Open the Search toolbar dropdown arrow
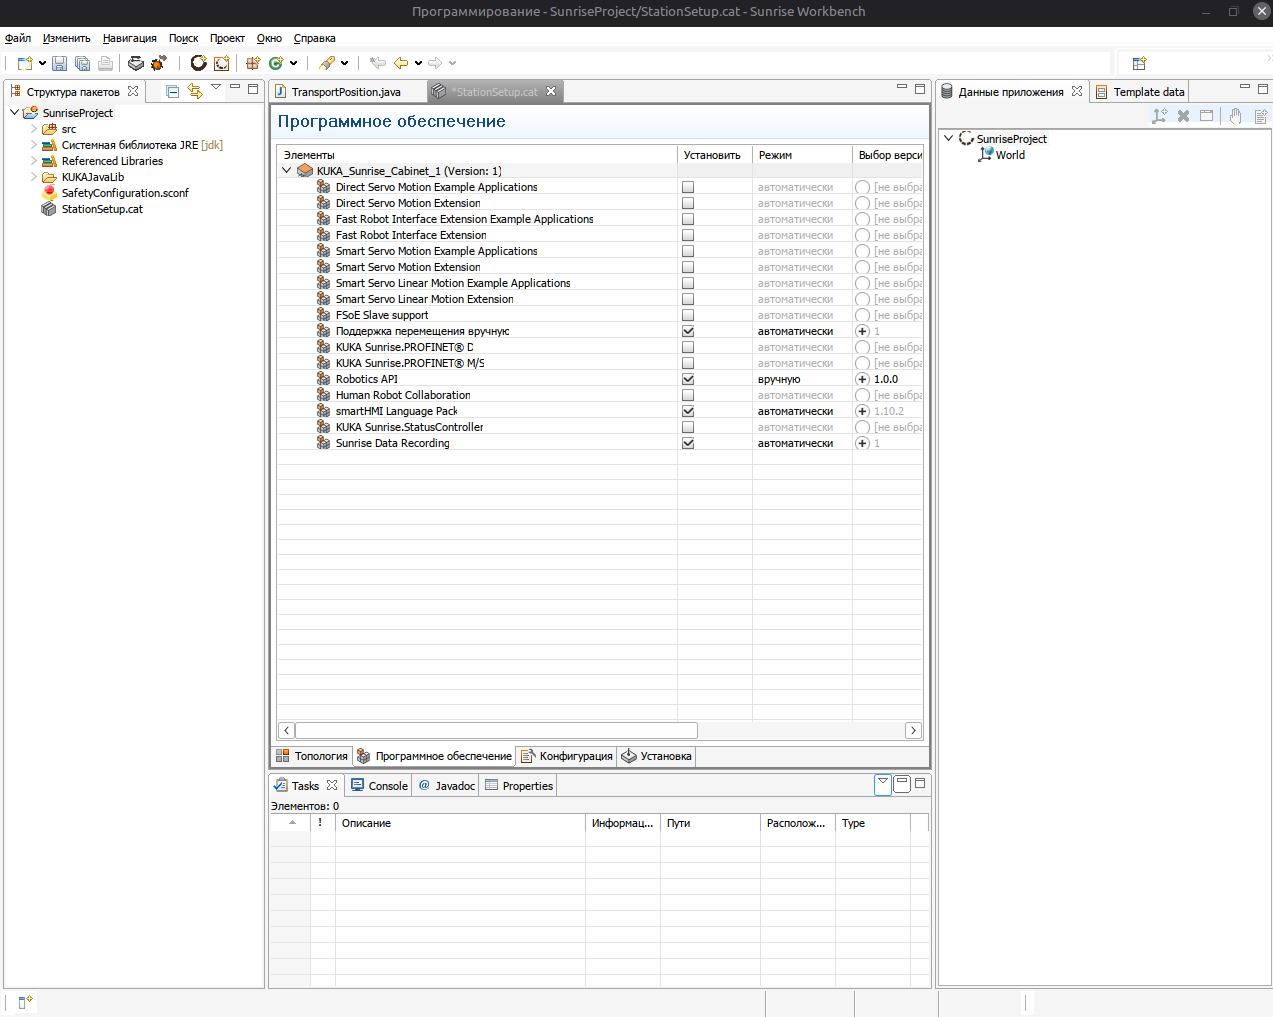This screenshot has width=1273, height=1017. 345,63
